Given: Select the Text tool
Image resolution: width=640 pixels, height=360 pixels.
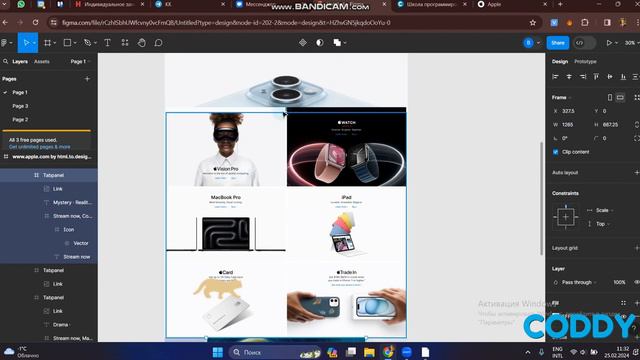Looking at the screenshot, I should click(107, 42).
